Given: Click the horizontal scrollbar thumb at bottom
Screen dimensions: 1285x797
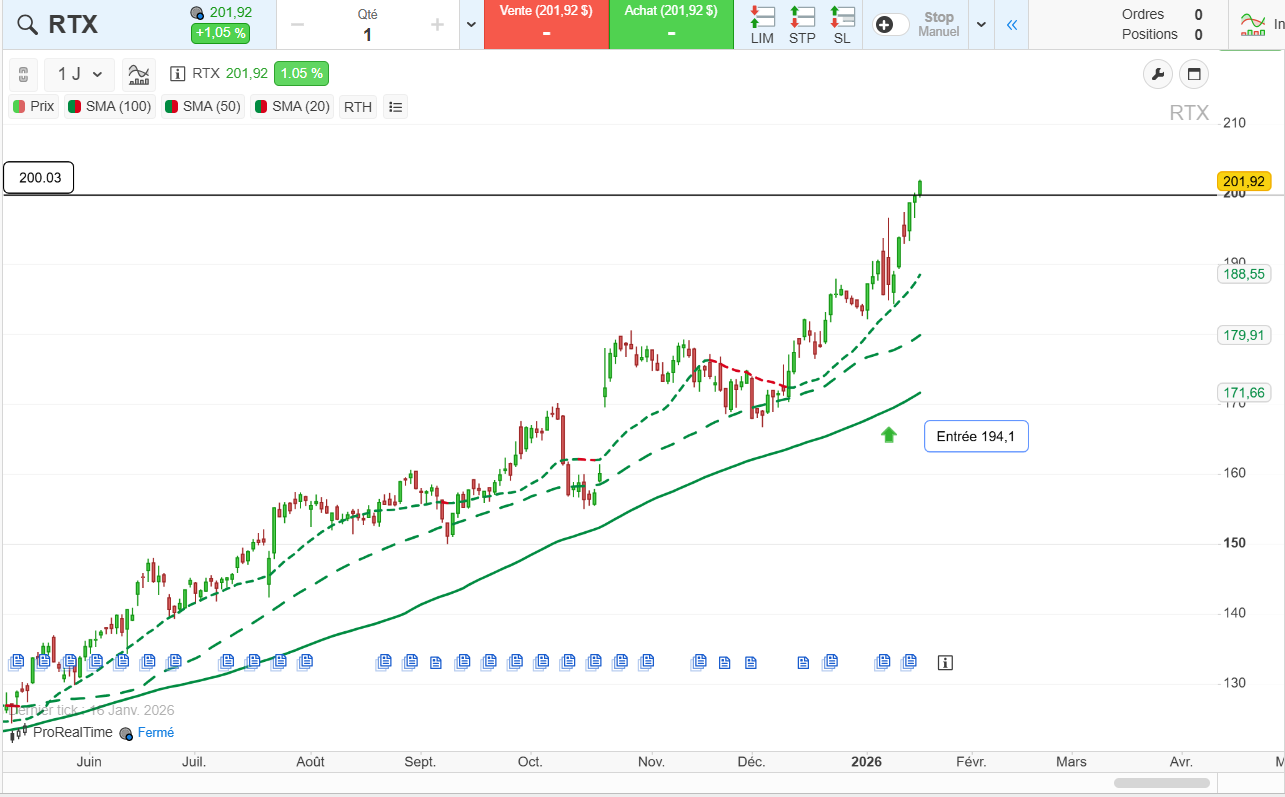Looking at the screenshot, I should pyautogui.click(x=1162, y=782).
